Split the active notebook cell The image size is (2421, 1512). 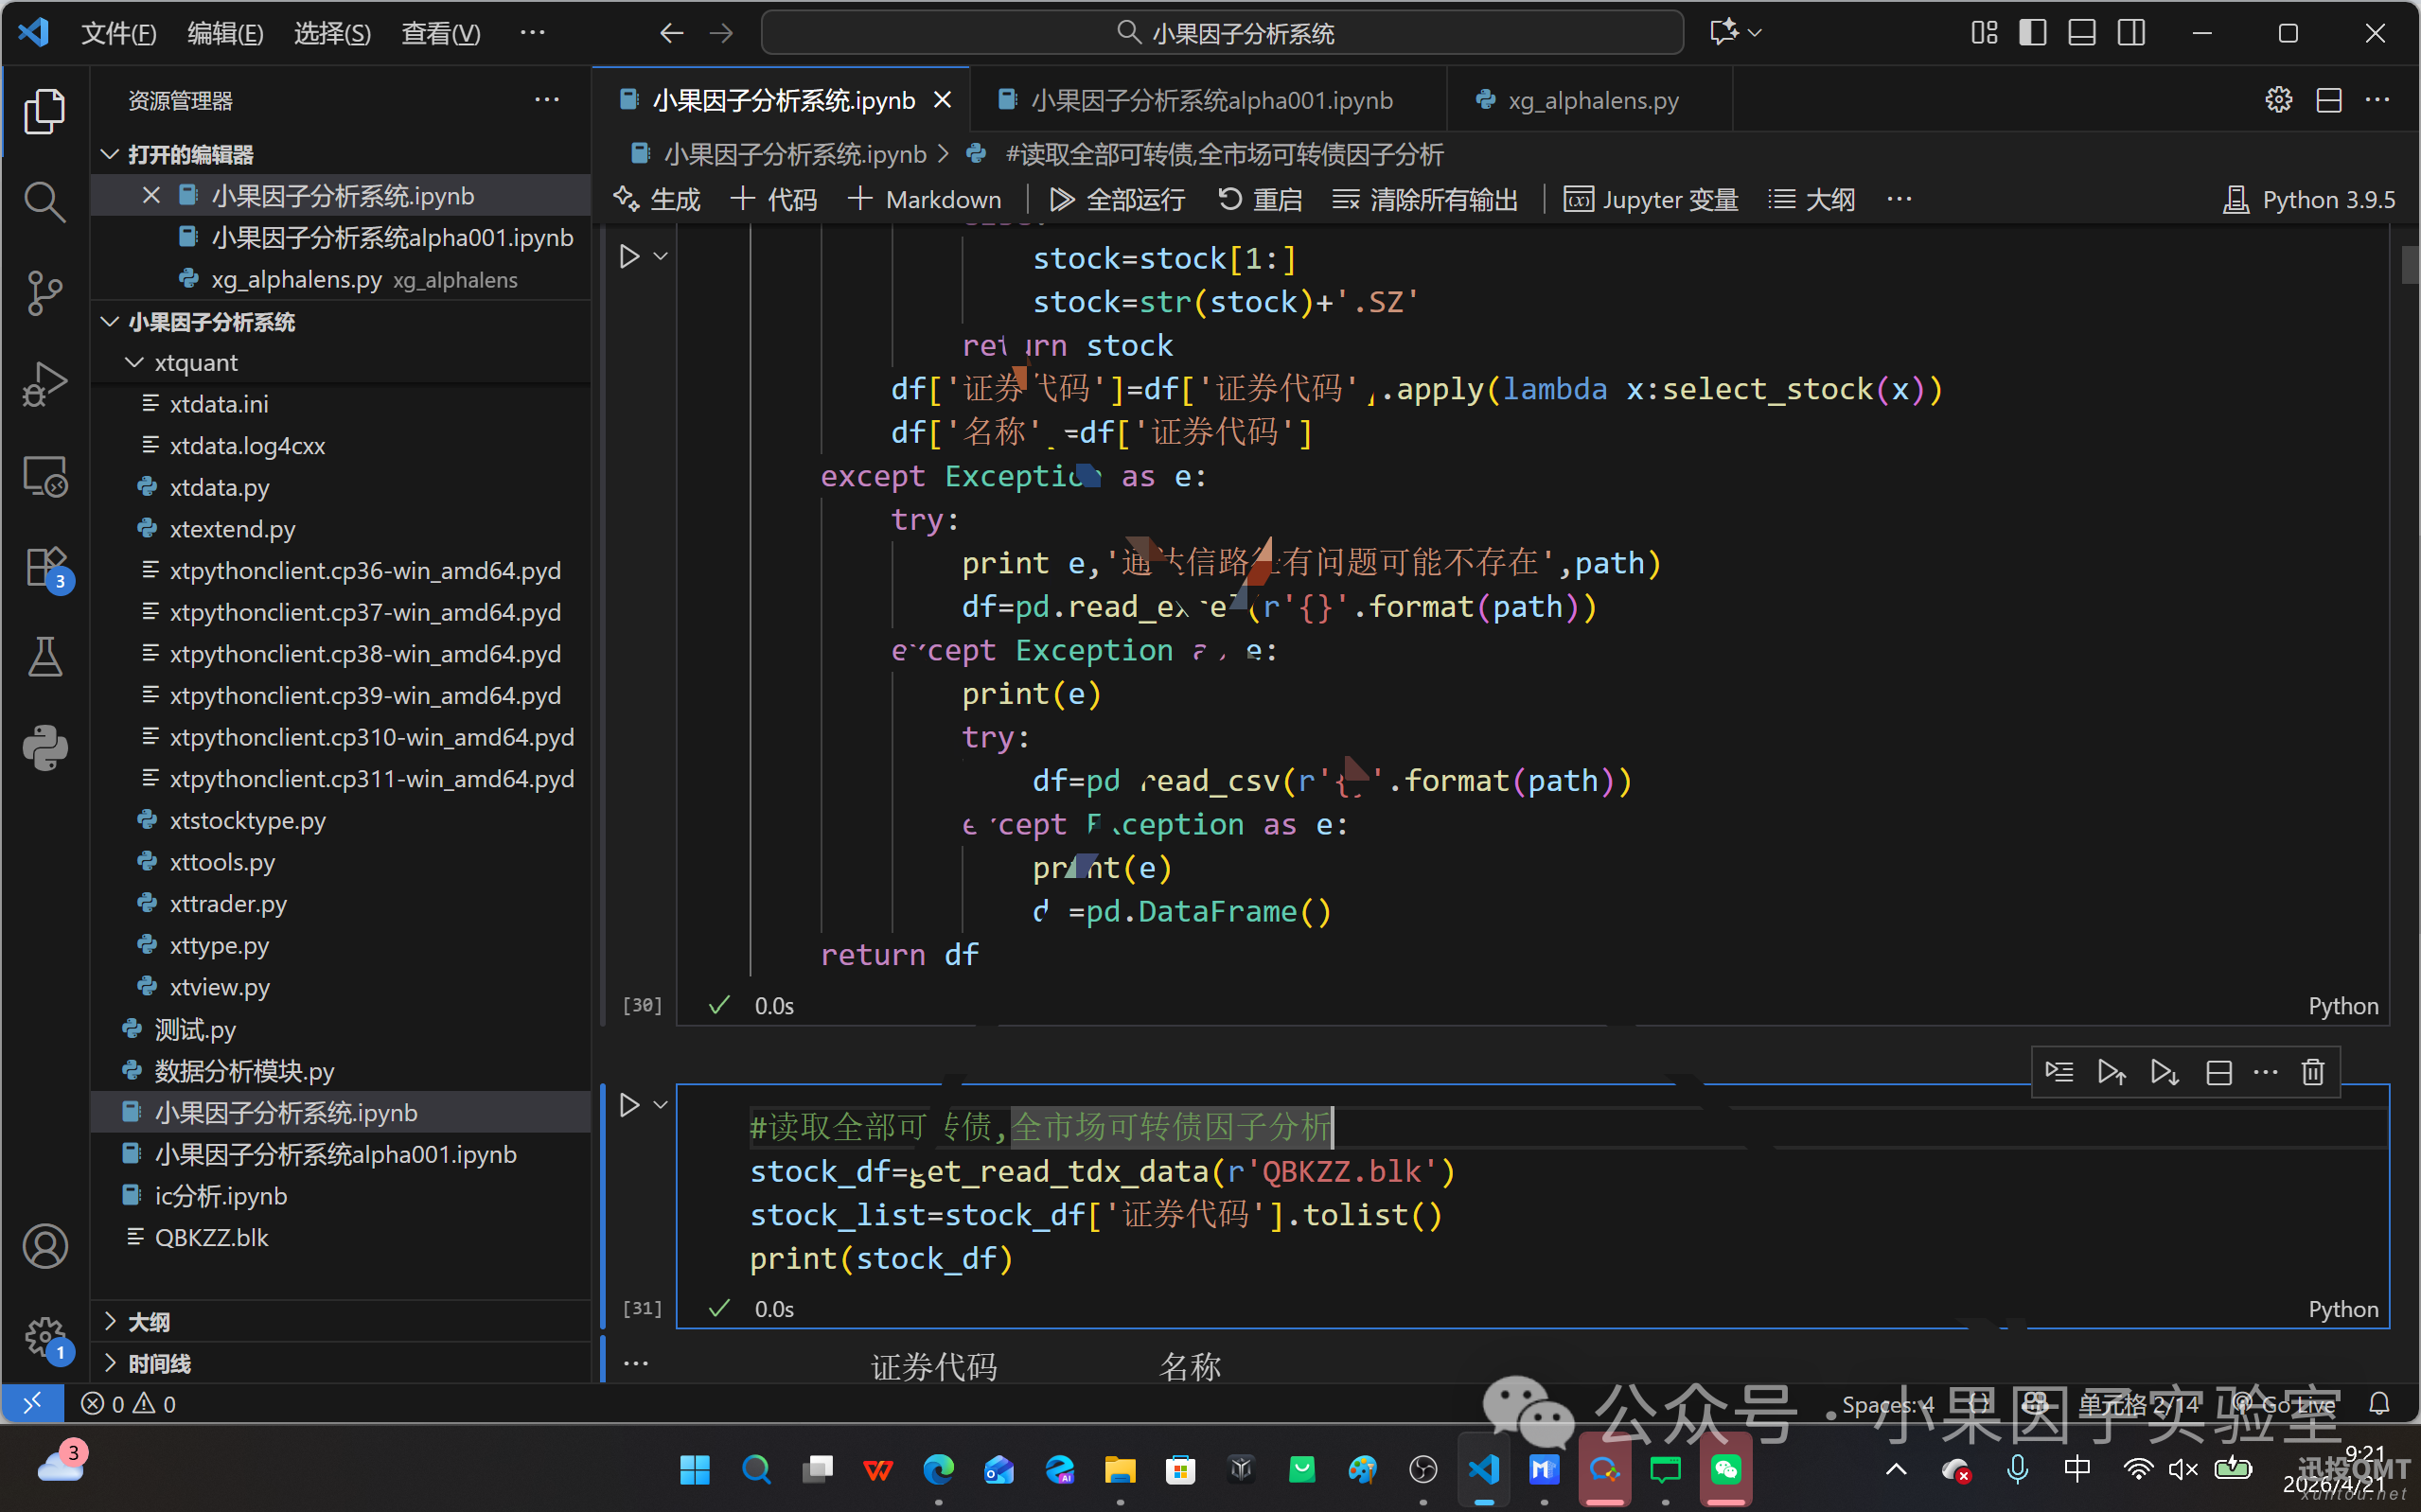coord(2218,1072)
